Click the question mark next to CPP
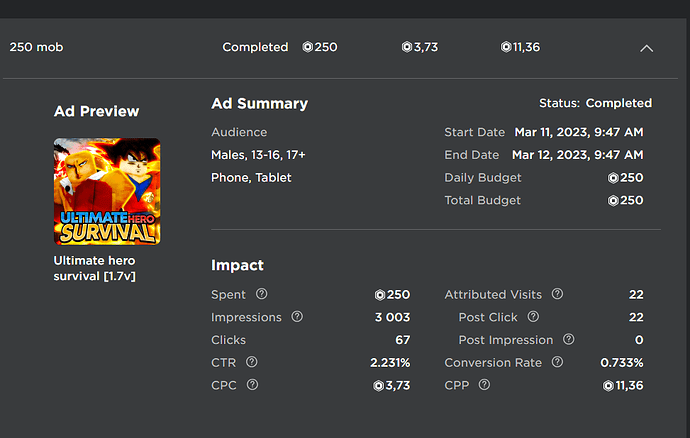Image resolution: width=690 pixels, height=438 pixels. click(485, 384)
